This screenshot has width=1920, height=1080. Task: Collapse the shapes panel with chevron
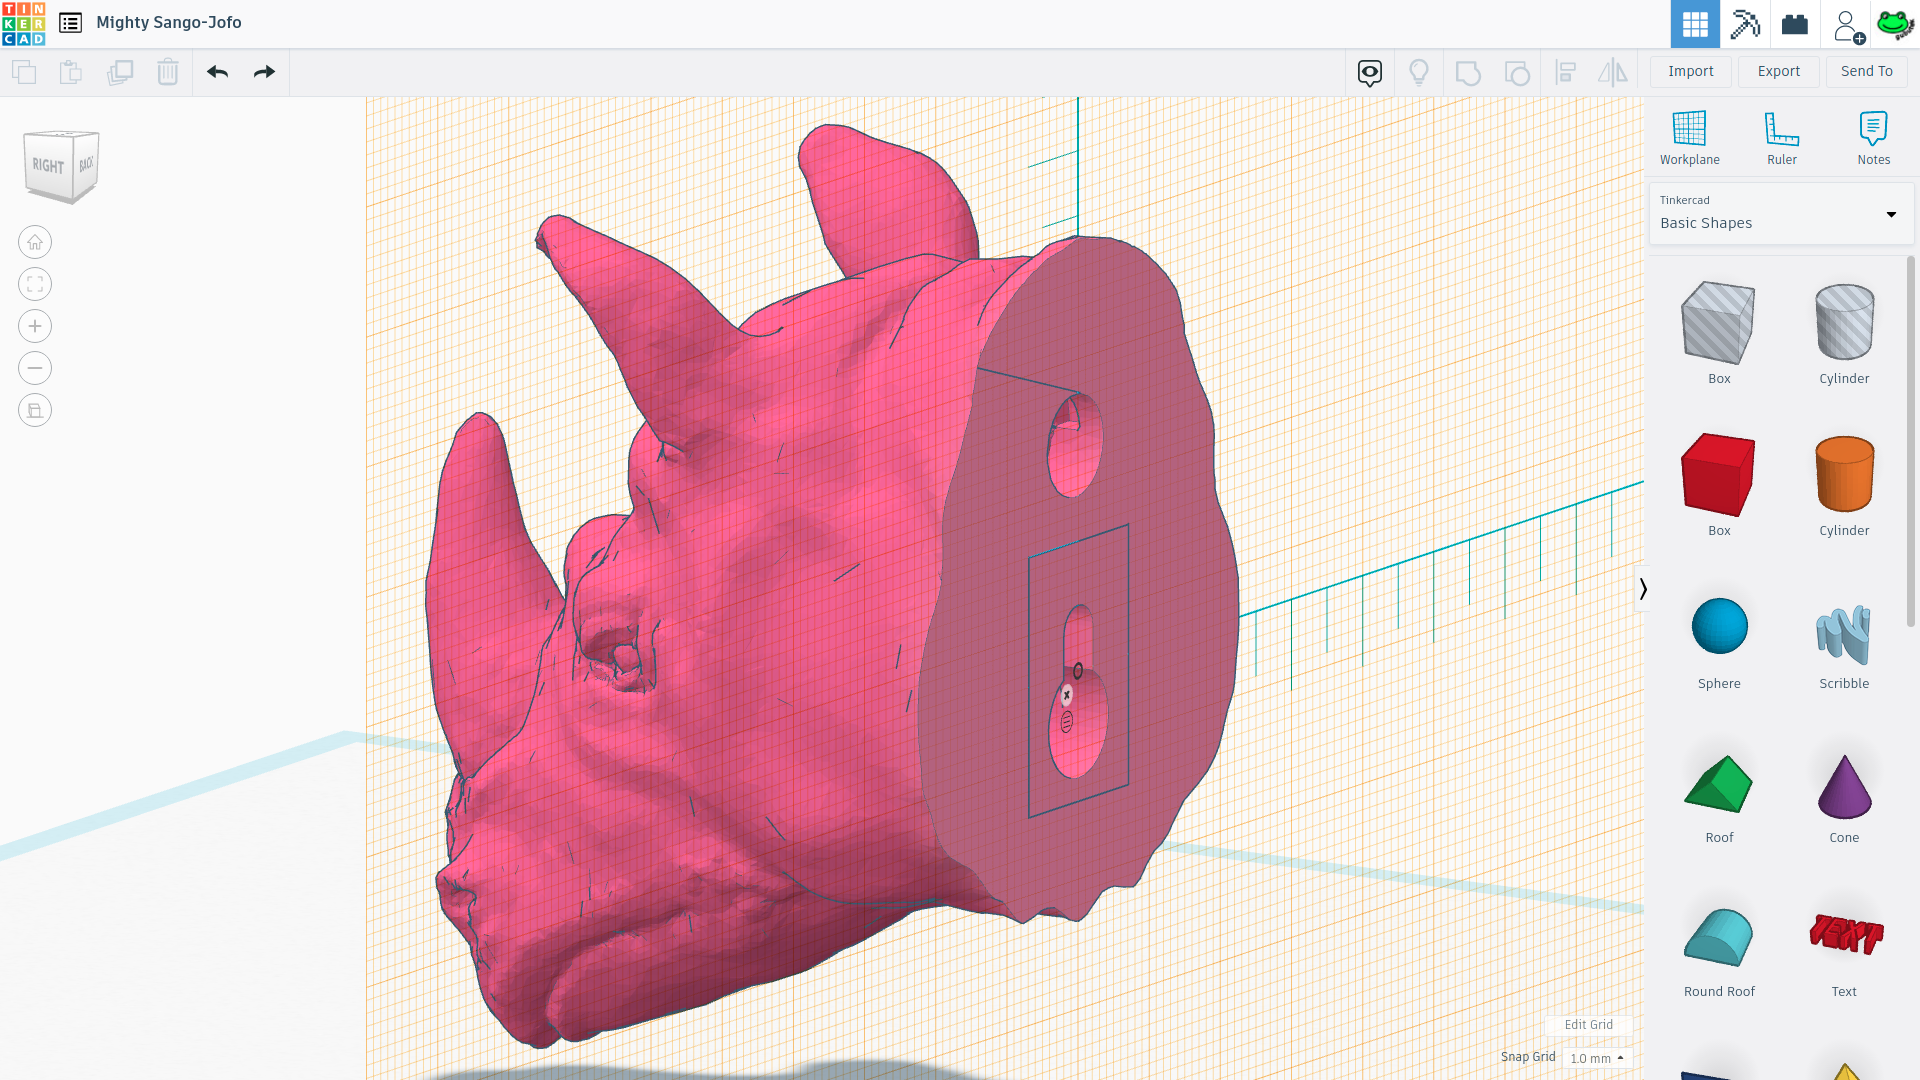(1642, 589)
